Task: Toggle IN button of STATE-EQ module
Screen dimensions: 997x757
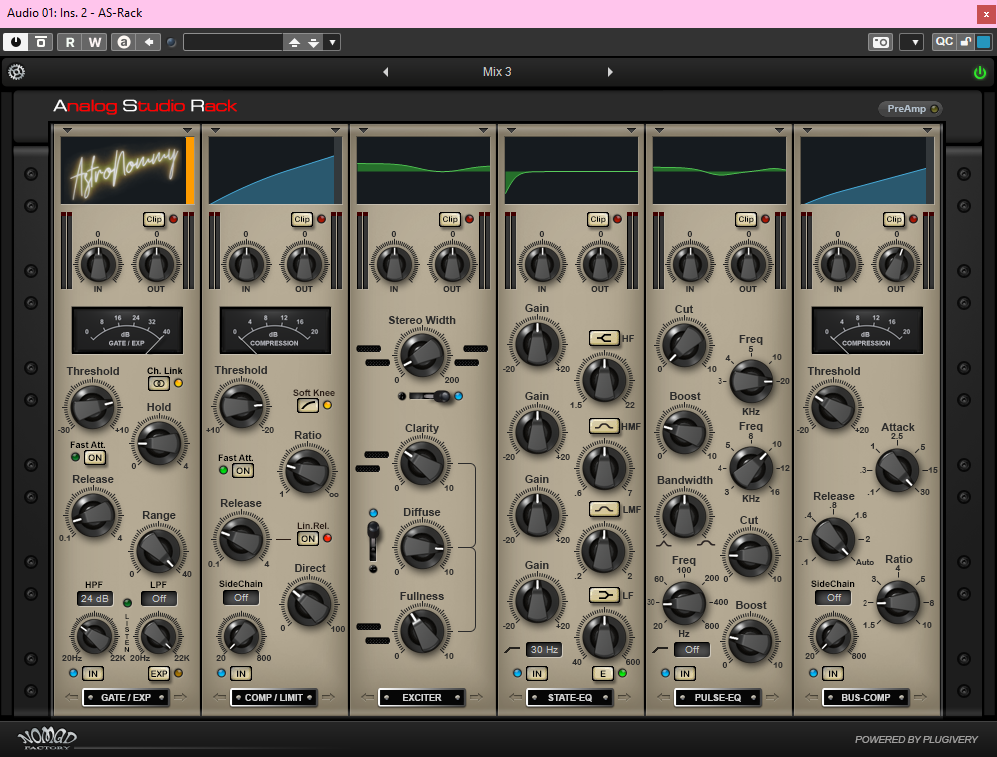Action: pyautogui.click(x=537, y=674)
